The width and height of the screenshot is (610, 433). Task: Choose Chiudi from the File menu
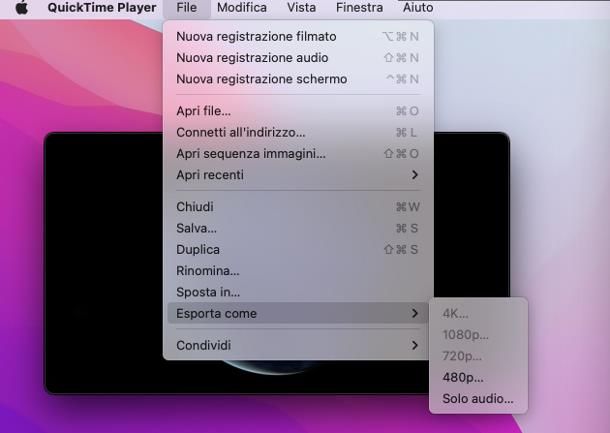(298, 207)
